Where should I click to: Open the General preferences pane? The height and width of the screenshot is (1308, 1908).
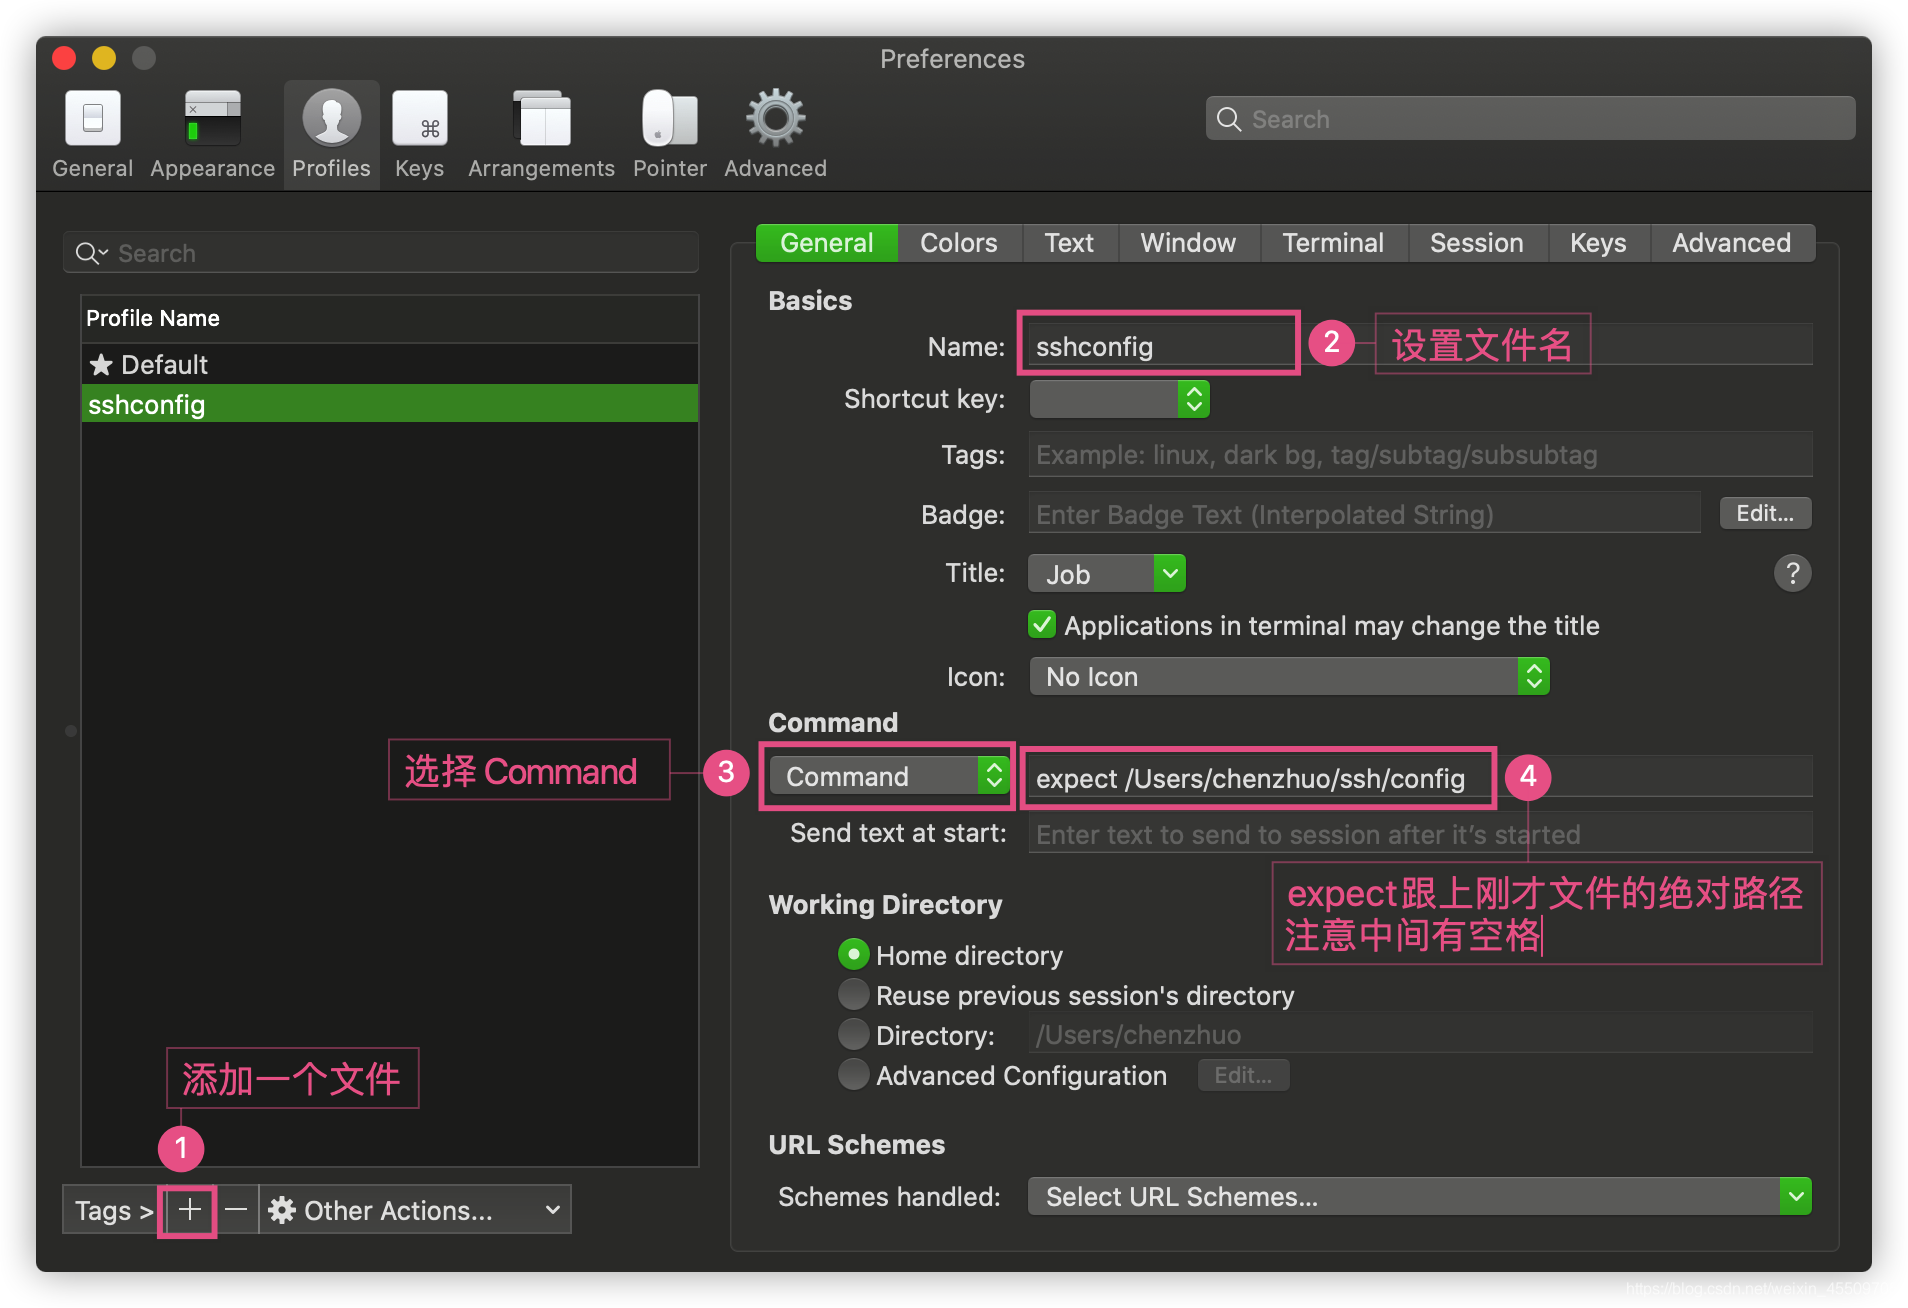point(92,133)
